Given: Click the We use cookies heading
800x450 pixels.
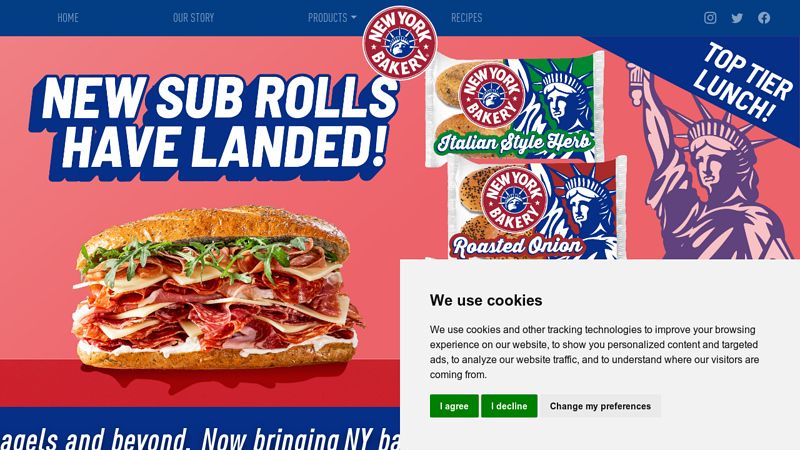Looking at the screenshot, I should pos(486,300).
